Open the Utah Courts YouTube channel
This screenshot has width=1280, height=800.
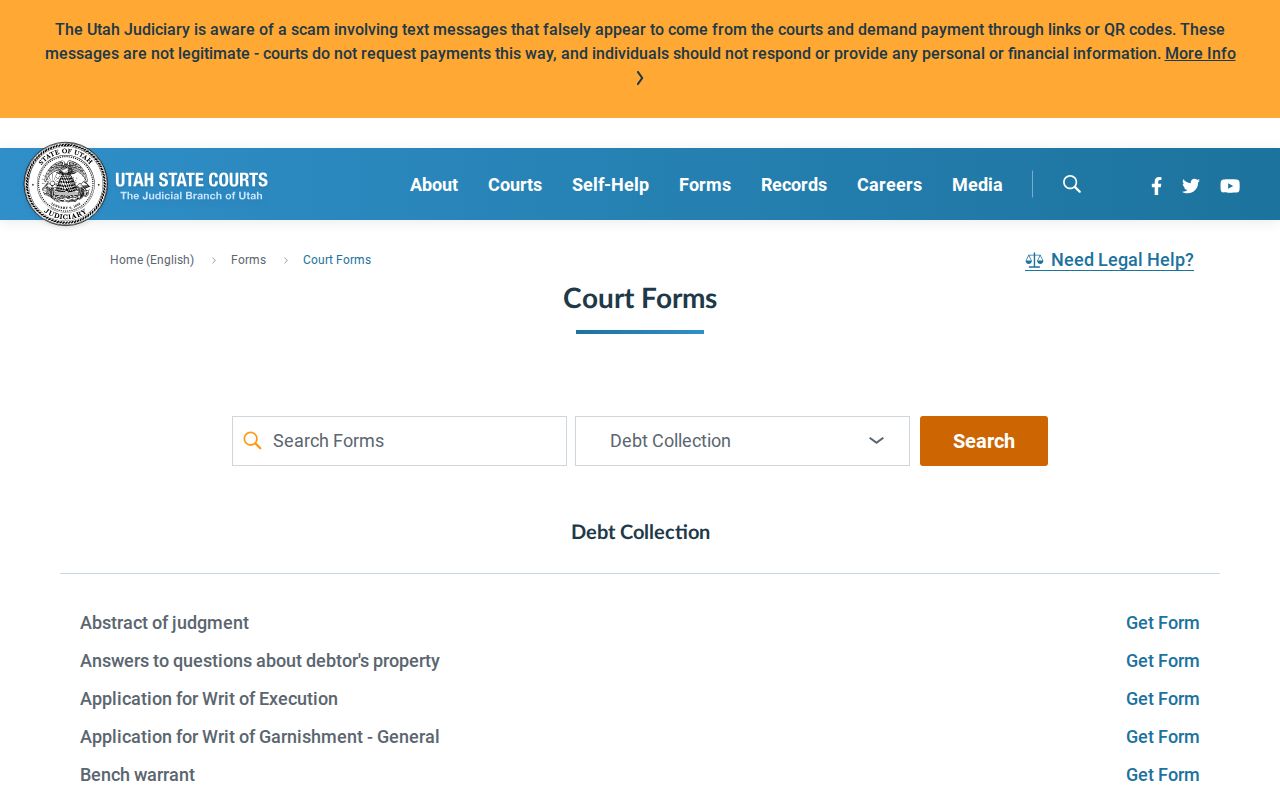pyautogui.click(x=1230, y=186)
